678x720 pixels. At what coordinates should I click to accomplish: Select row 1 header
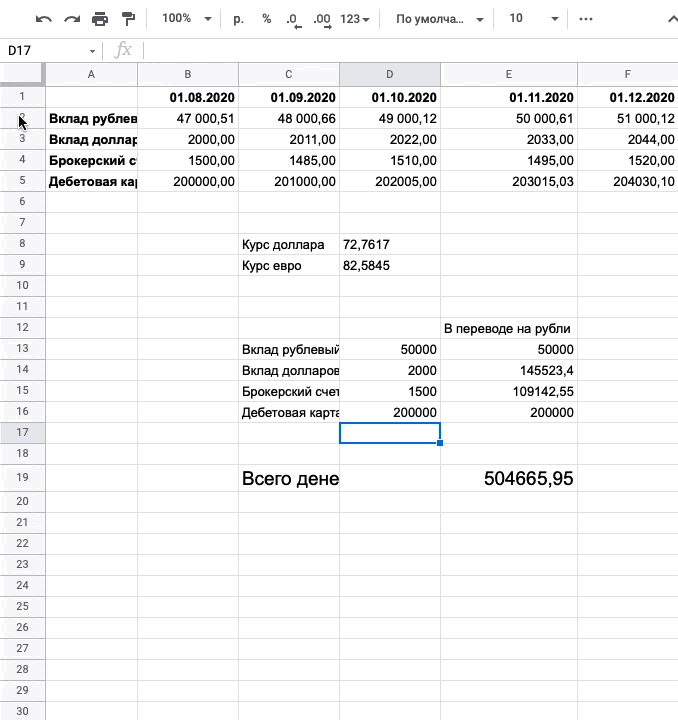pos(22,96)
